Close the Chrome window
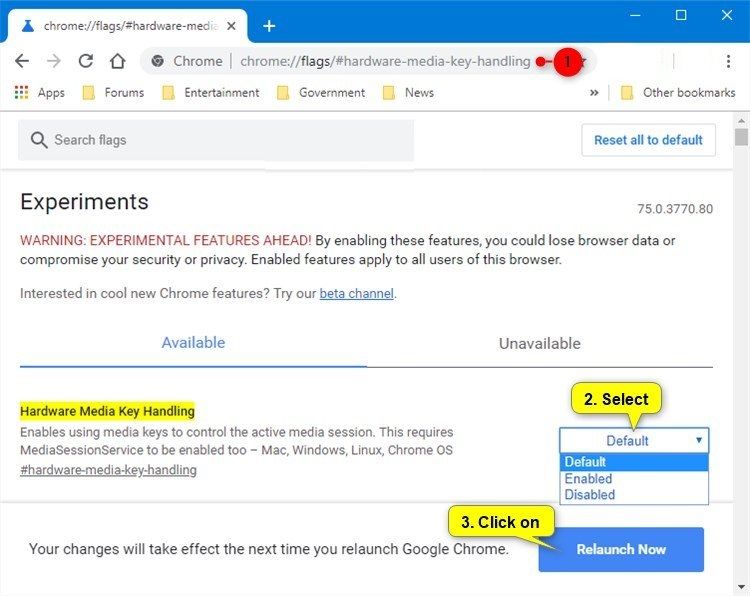Image resolution: width=750 pixels, height=596 pixels. [727, 15]
